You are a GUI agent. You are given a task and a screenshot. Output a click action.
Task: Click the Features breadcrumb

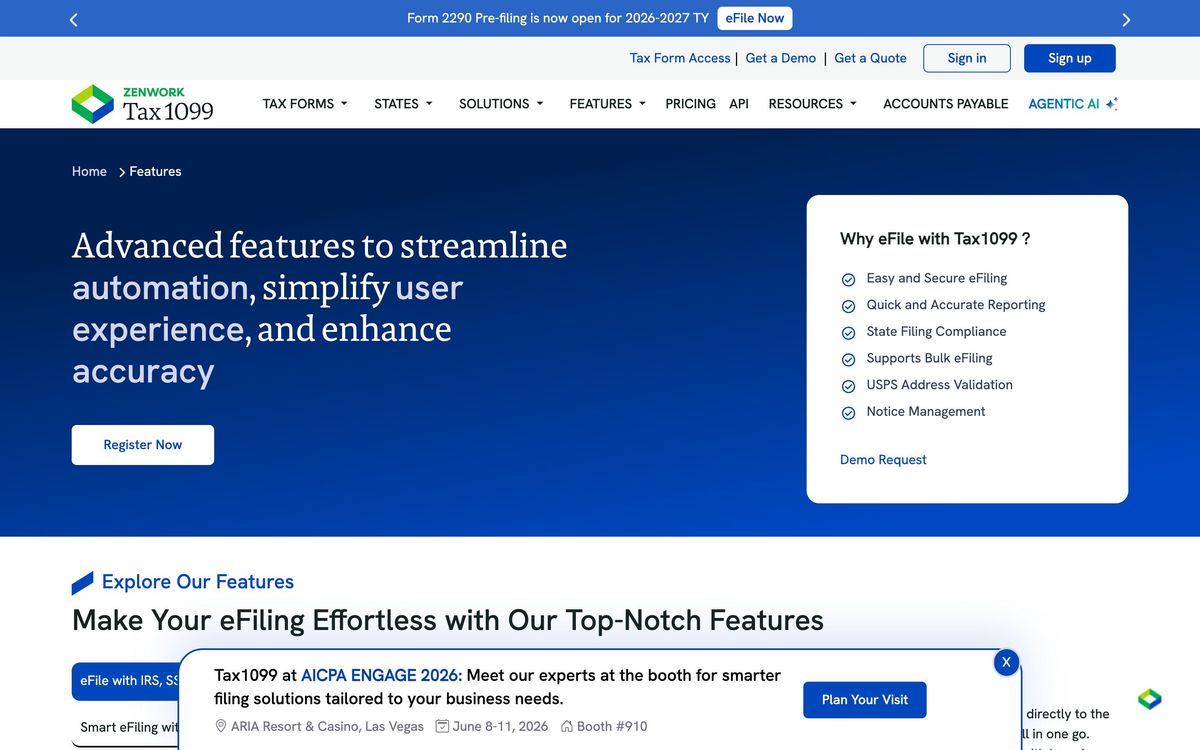coord(155,171)
